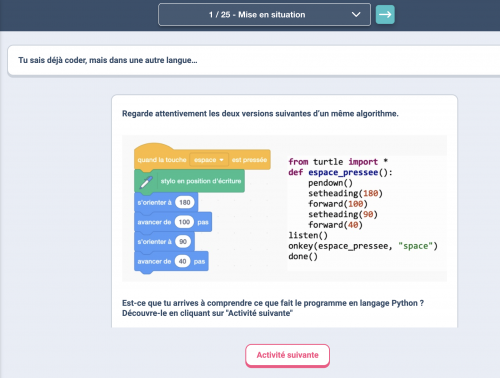Click the 'setheading(90)' code line
The width and height of the screenshot is (500, 378).
(343, 214)
